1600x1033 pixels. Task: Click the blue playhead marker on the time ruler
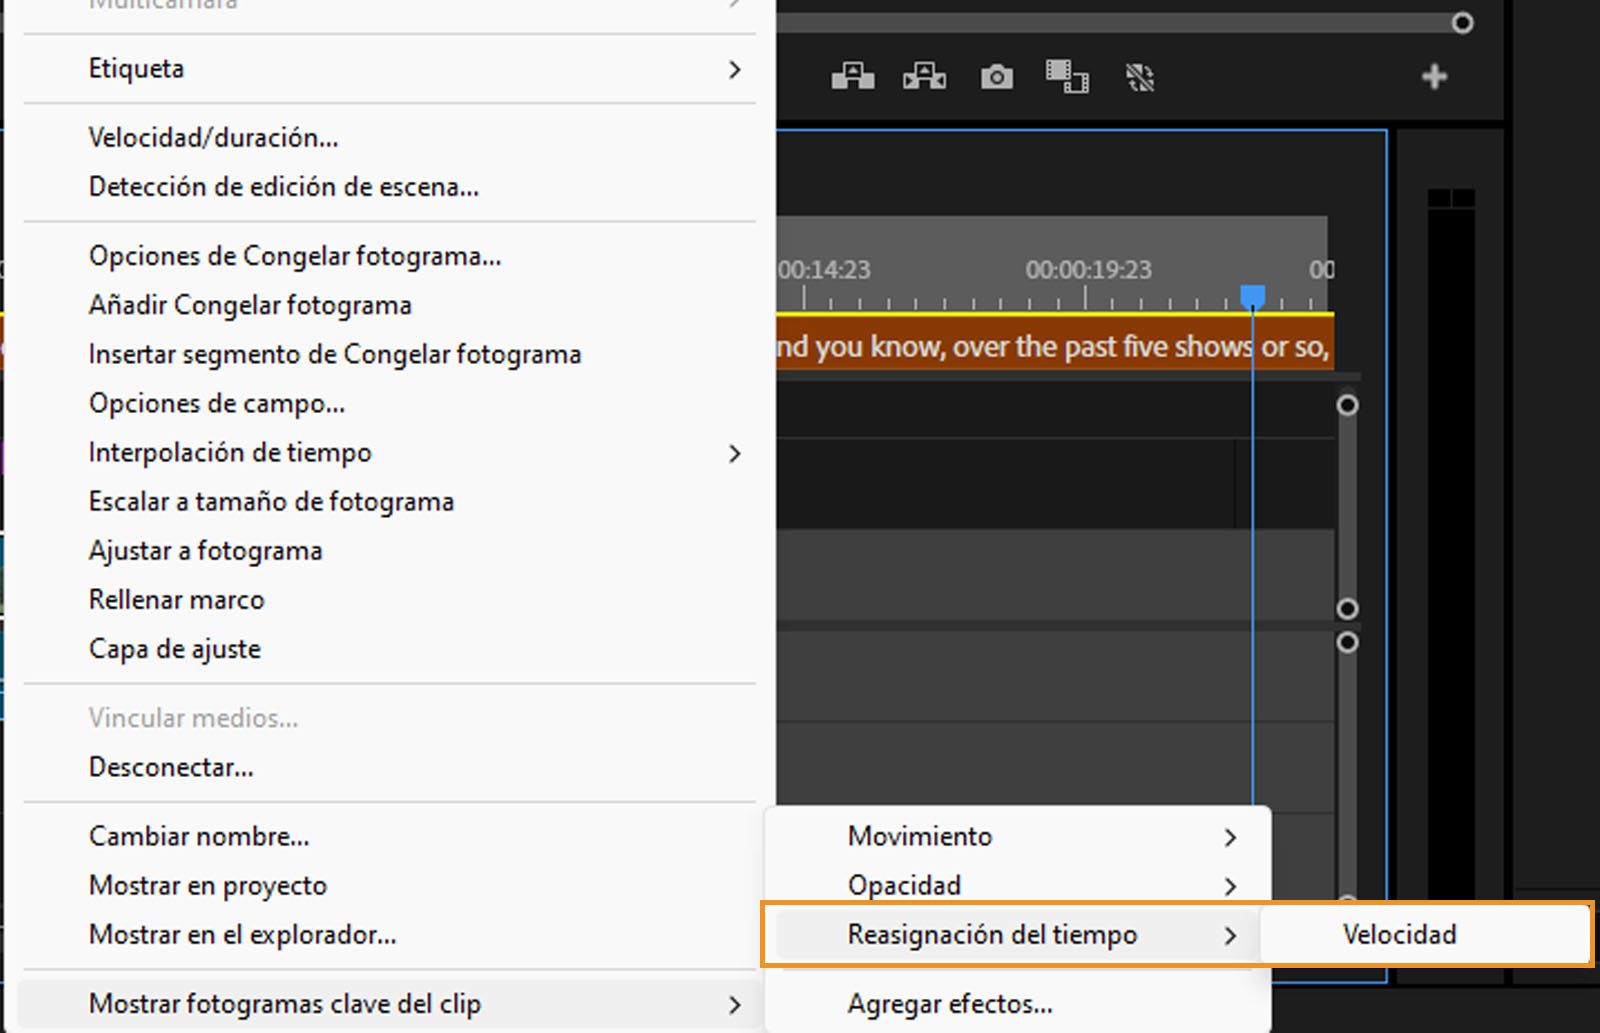pos(1253,295)
